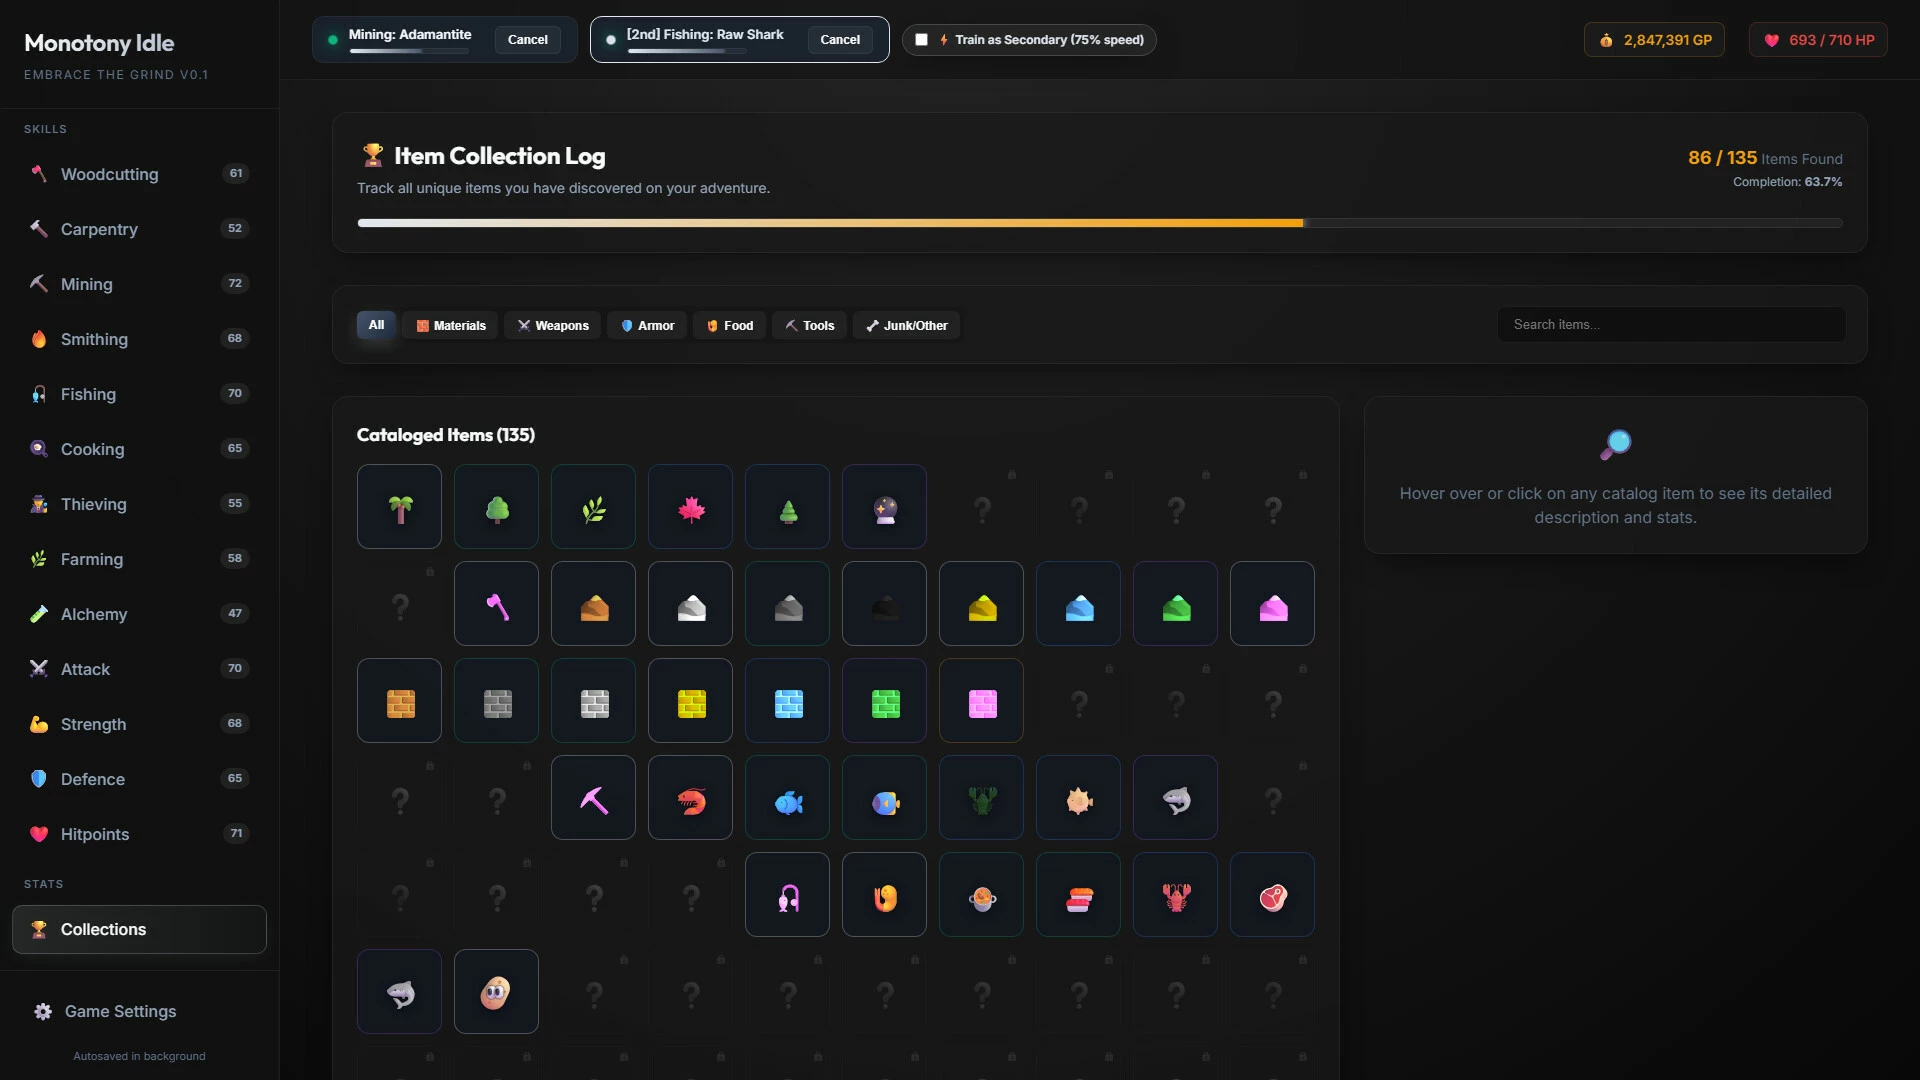Open the green oak tree item tile
This screenshot has height=1080, width=1920.
coord(496,506)
